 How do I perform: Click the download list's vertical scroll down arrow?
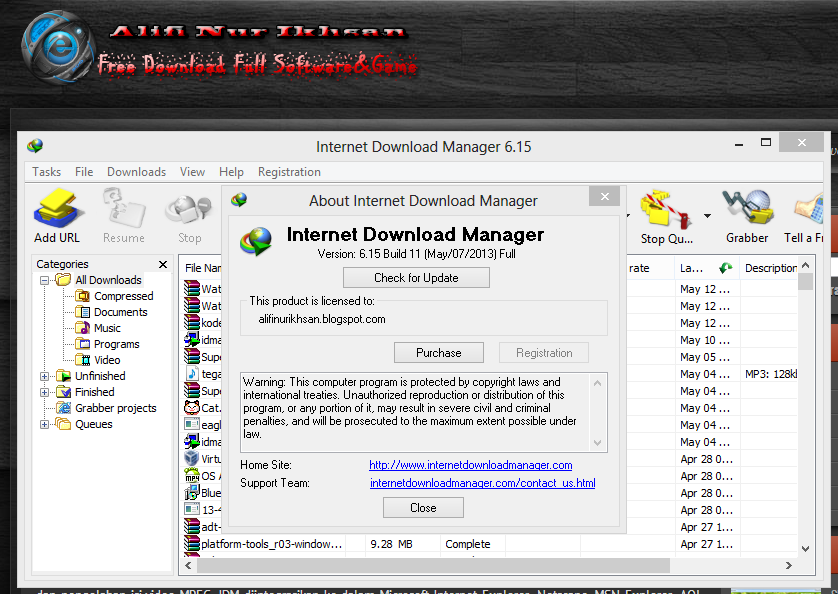pos(805,549)
